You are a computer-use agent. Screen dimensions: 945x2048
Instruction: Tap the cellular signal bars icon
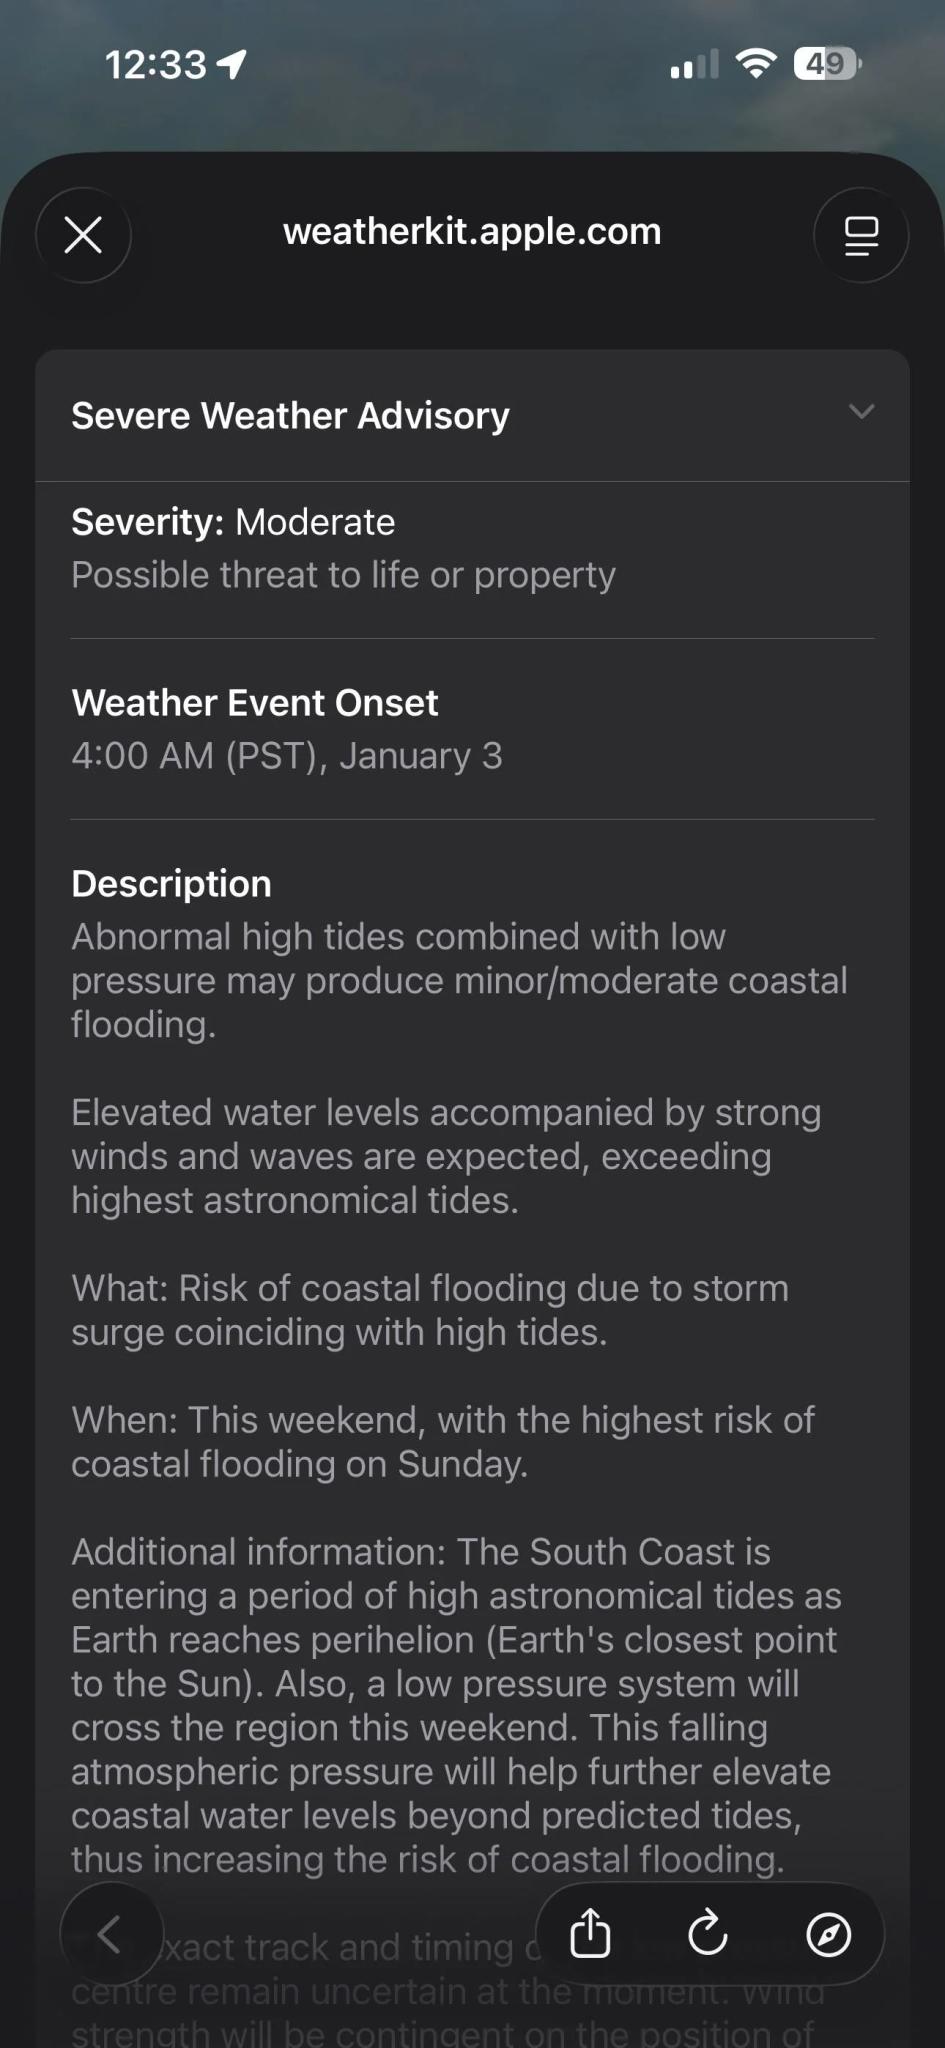[x=694, y=66]
